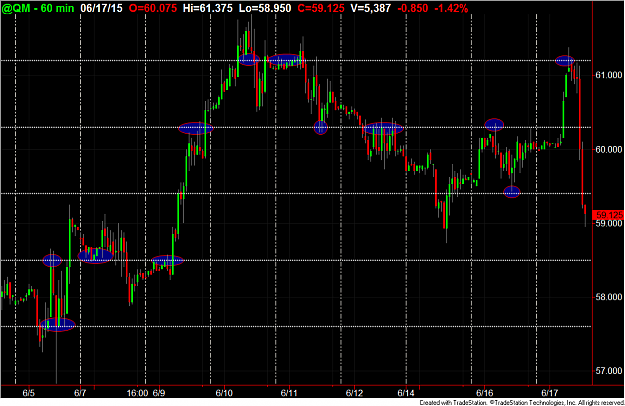This screenshot has height=406, width=625.
Task: Click the 60.000 price axis label
Action: 609,149
